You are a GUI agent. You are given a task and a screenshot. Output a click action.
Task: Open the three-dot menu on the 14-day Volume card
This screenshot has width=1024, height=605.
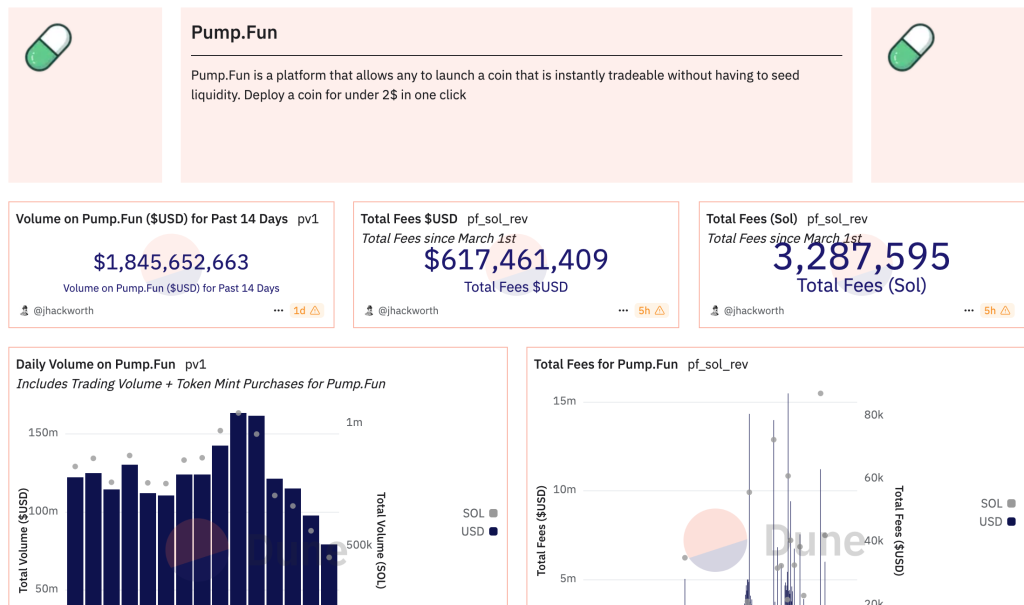coord(278,311)
